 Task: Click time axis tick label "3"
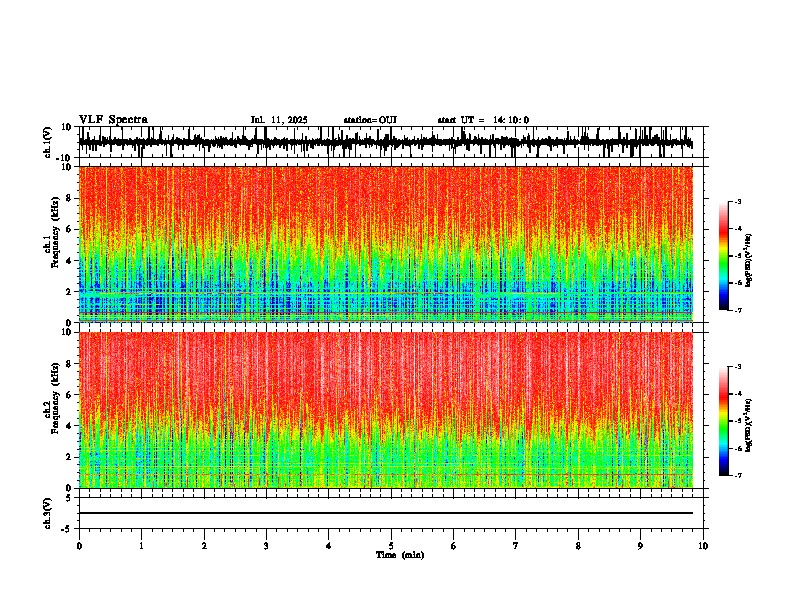[266, 546]
